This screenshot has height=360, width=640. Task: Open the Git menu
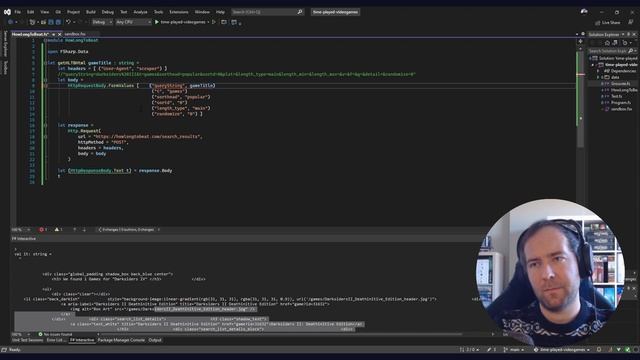click(x=58, y=12)
